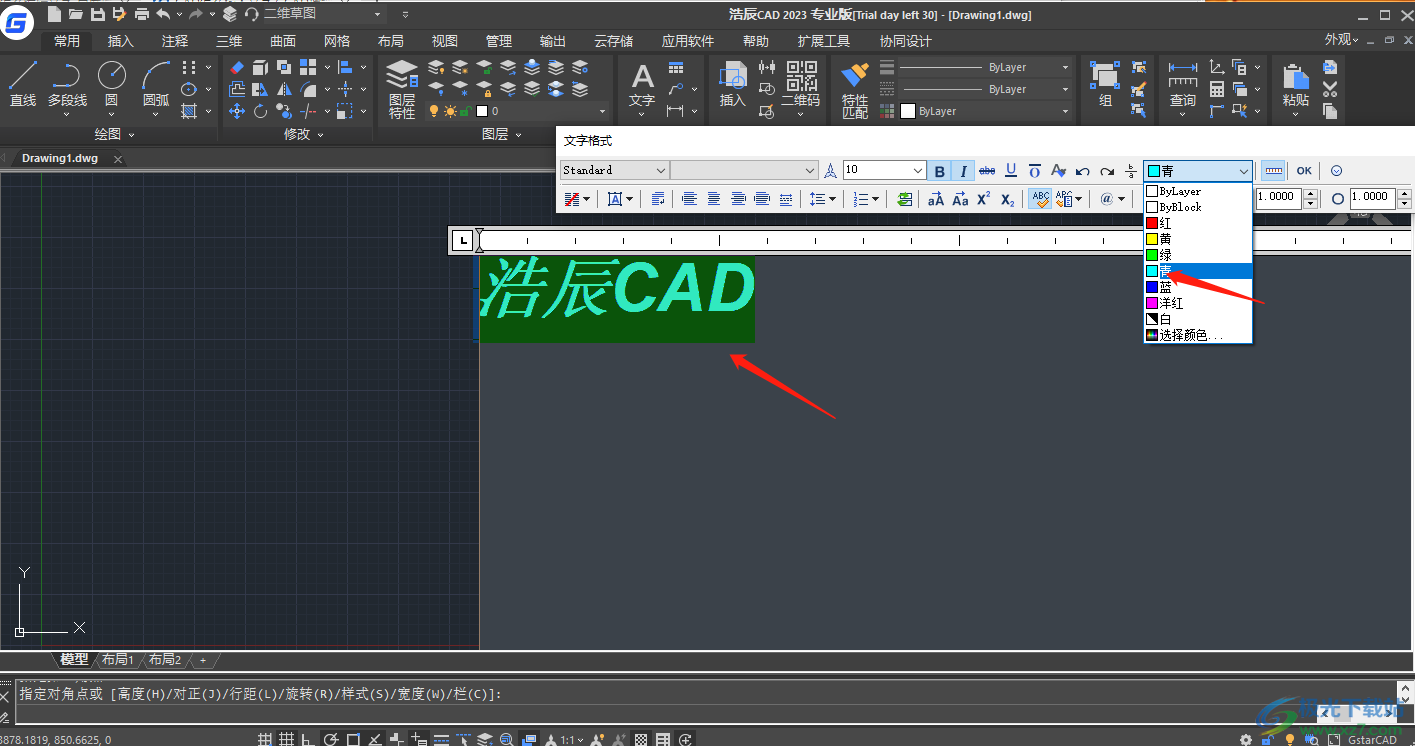Toggle layer 0 lightbulb on/off icon
This screenshot has height=746, width=1415.
434,111
